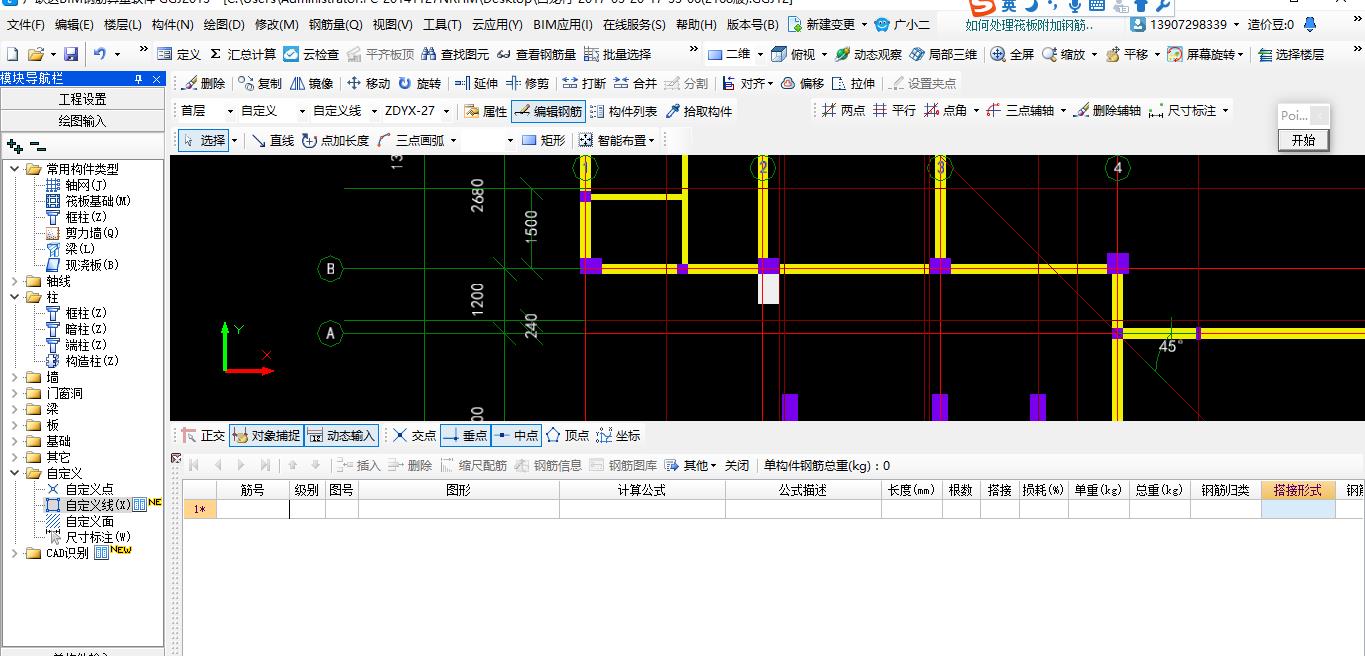The width and height of the screenshot is (1365, 656).
Task: Click 全屏 full screen view
Action: click(x=1011, y=54)
